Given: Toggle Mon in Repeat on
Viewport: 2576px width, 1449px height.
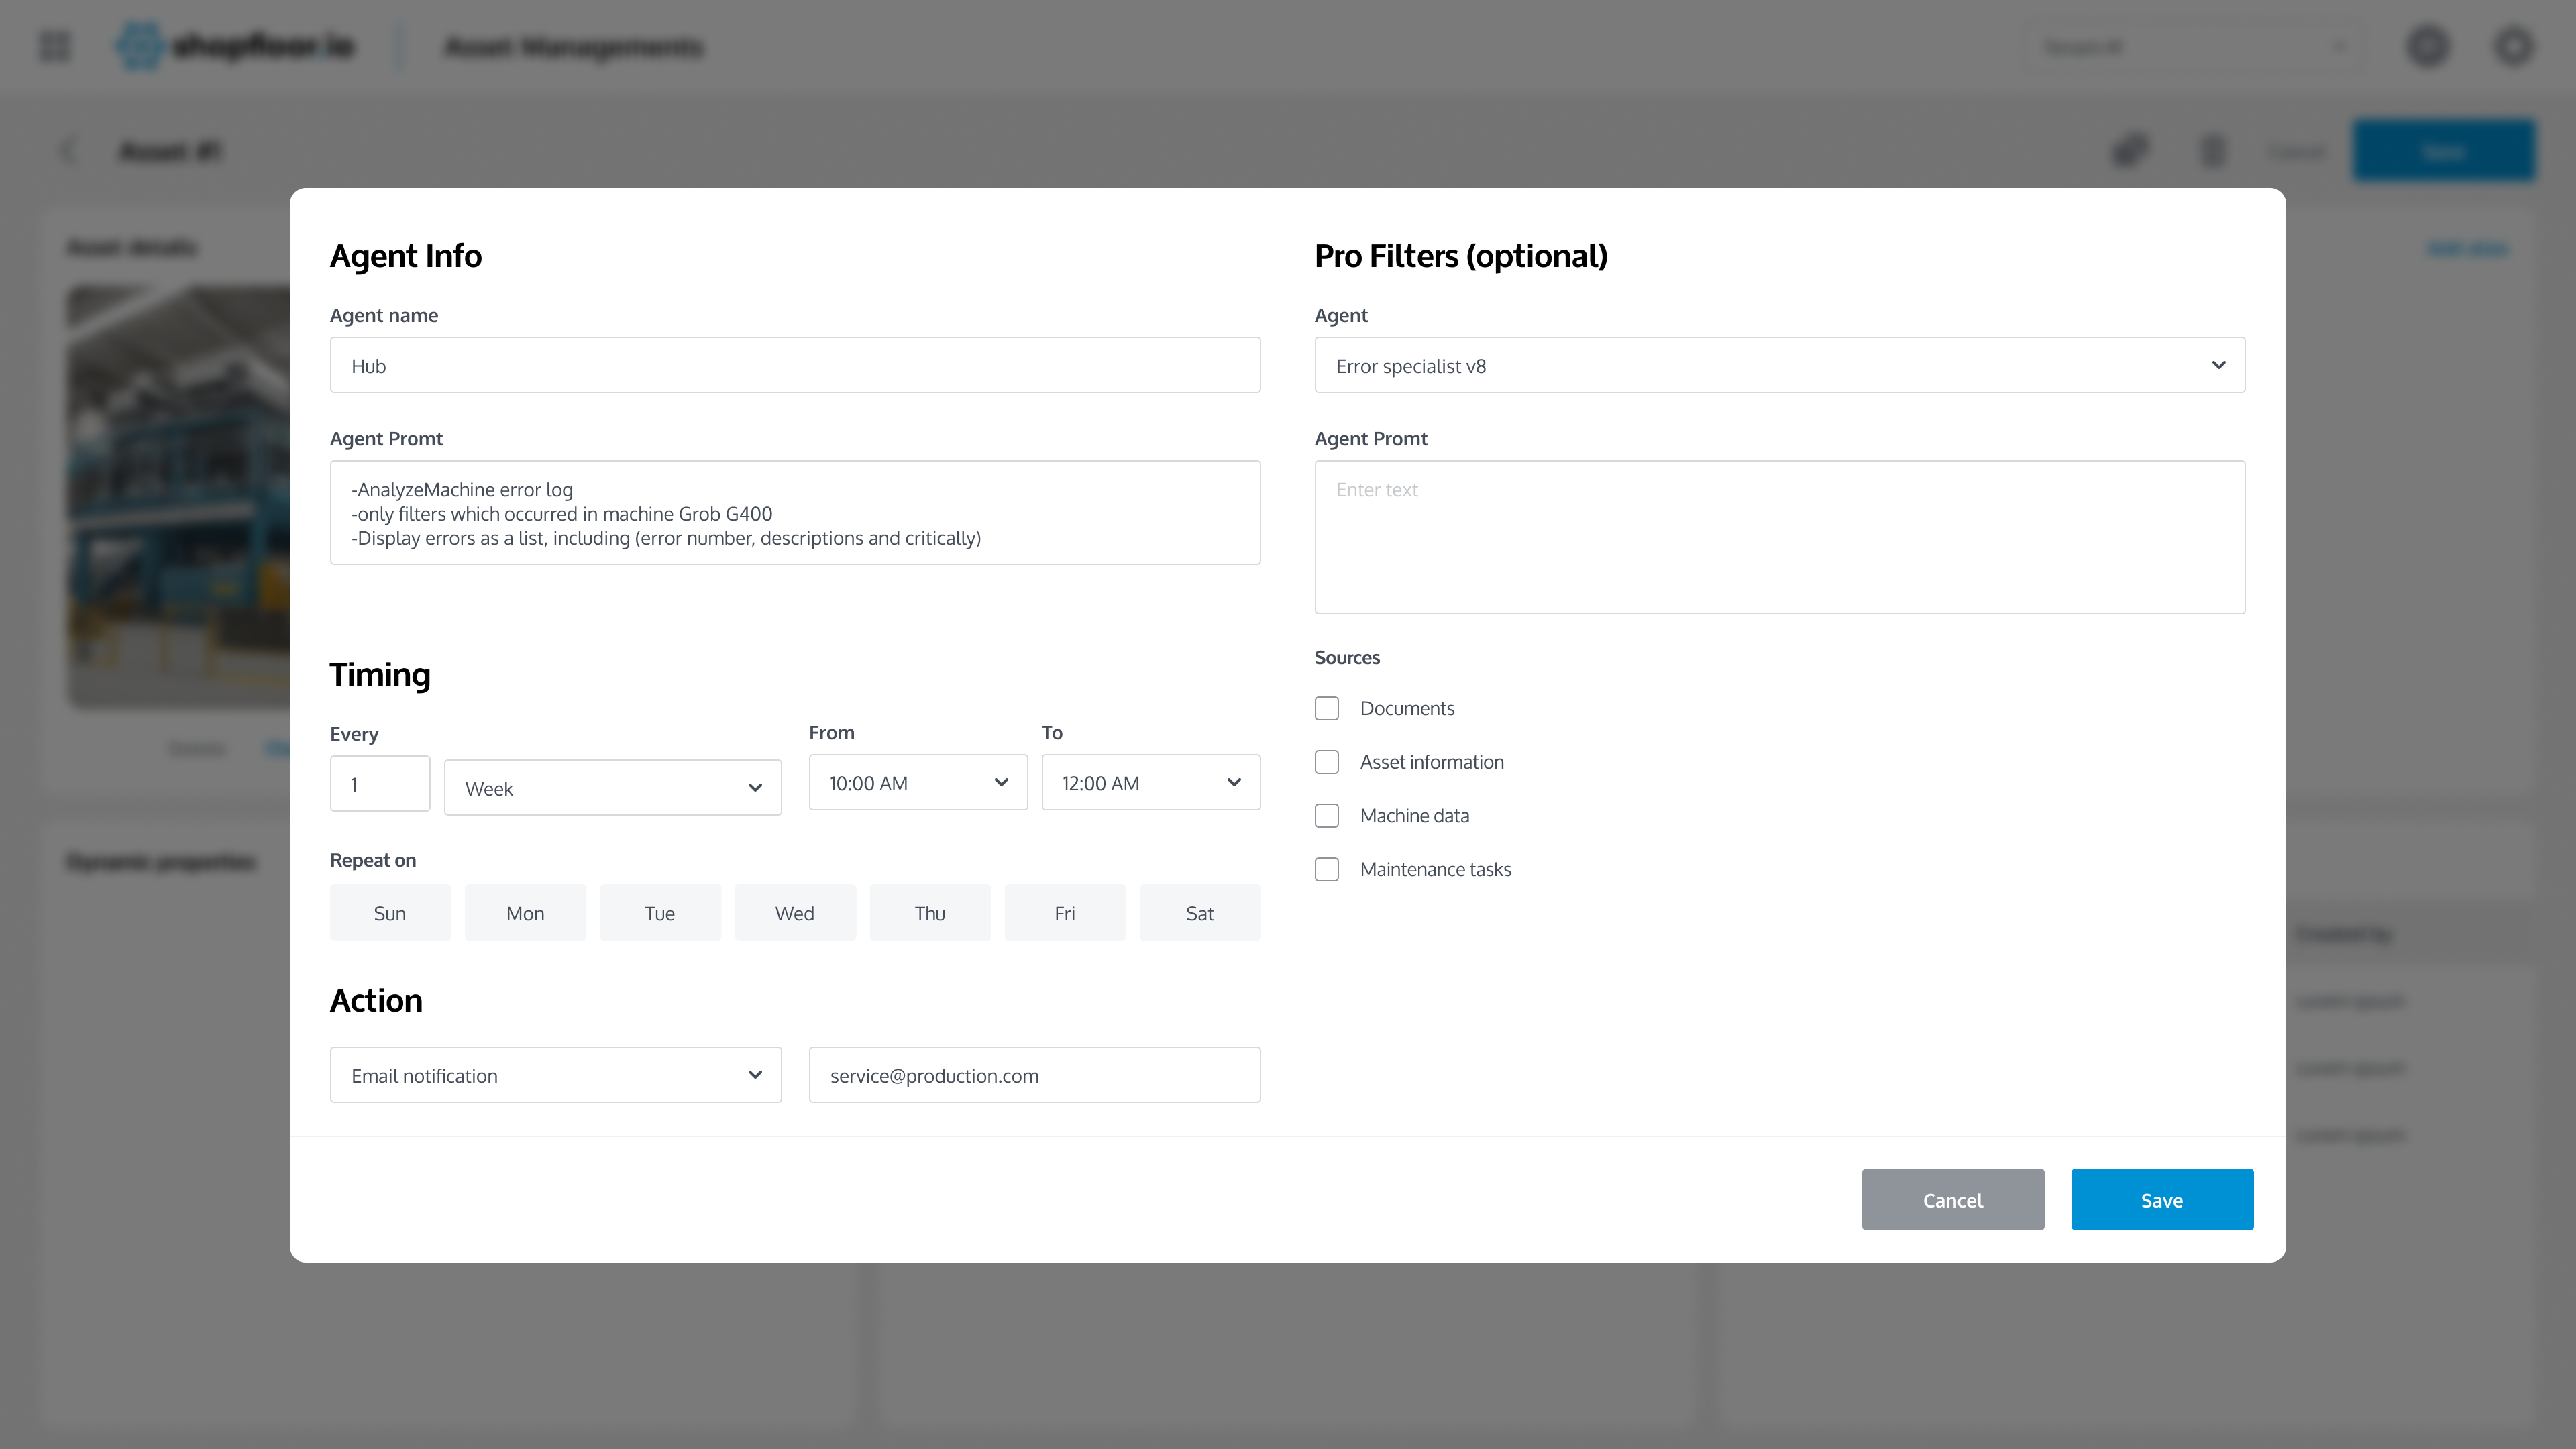Looking at the screenshot, I should click(x=525, y=913).
